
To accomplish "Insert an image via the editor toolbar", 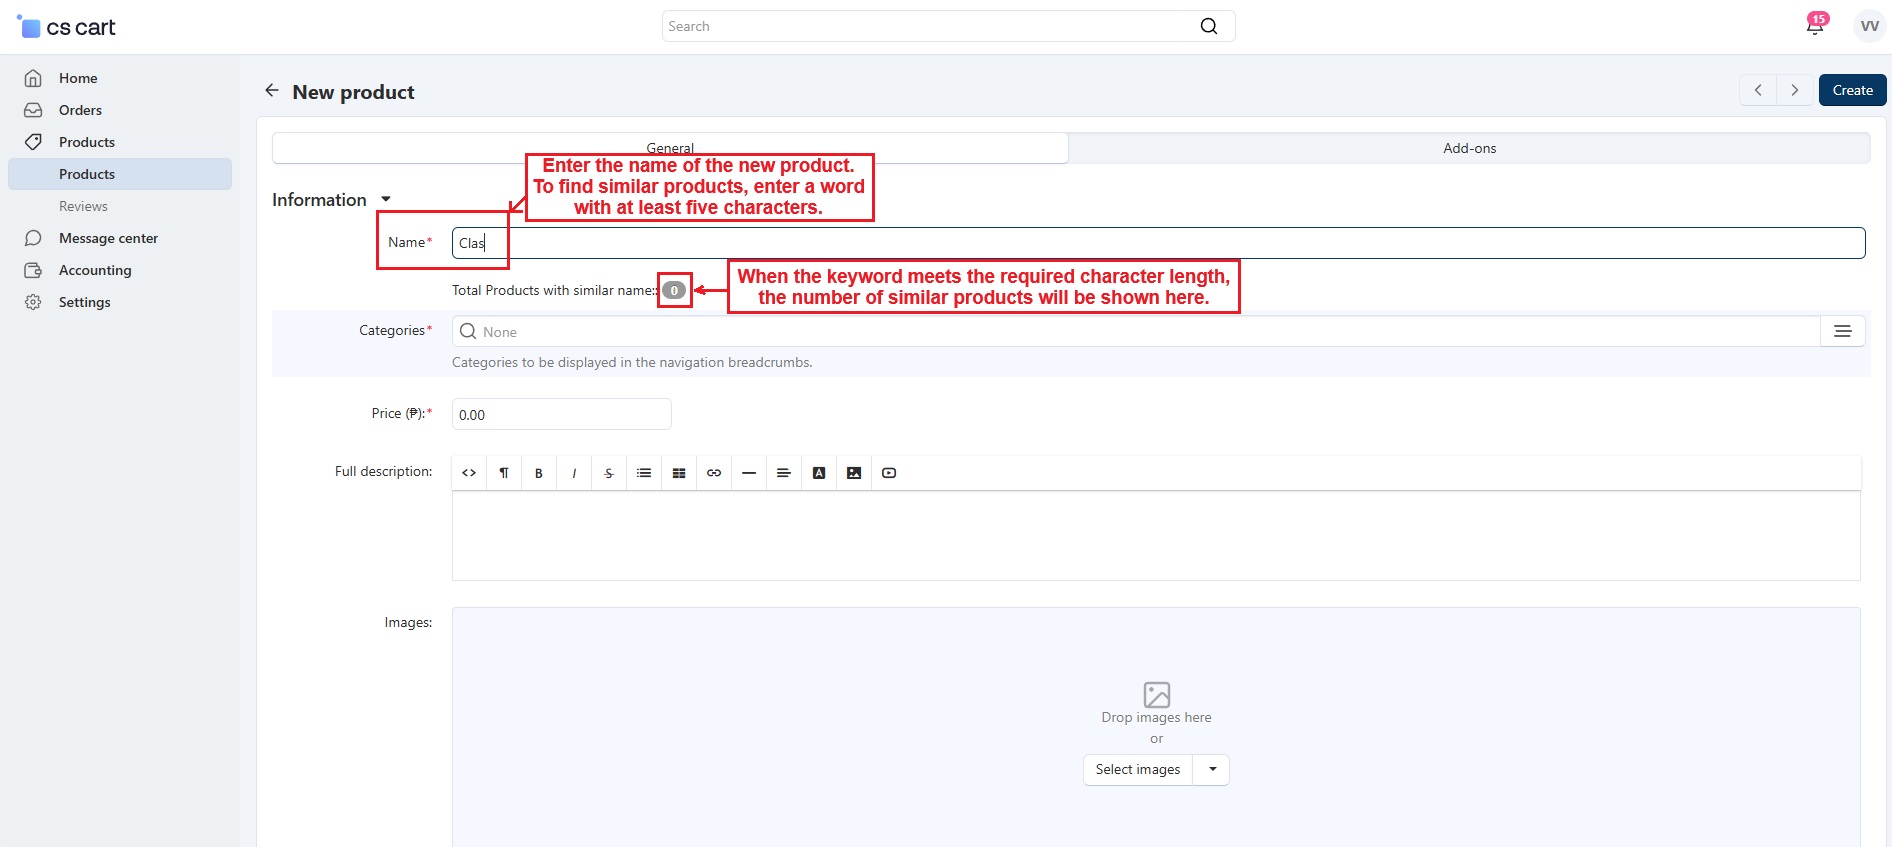I will (x=854, y=473).
